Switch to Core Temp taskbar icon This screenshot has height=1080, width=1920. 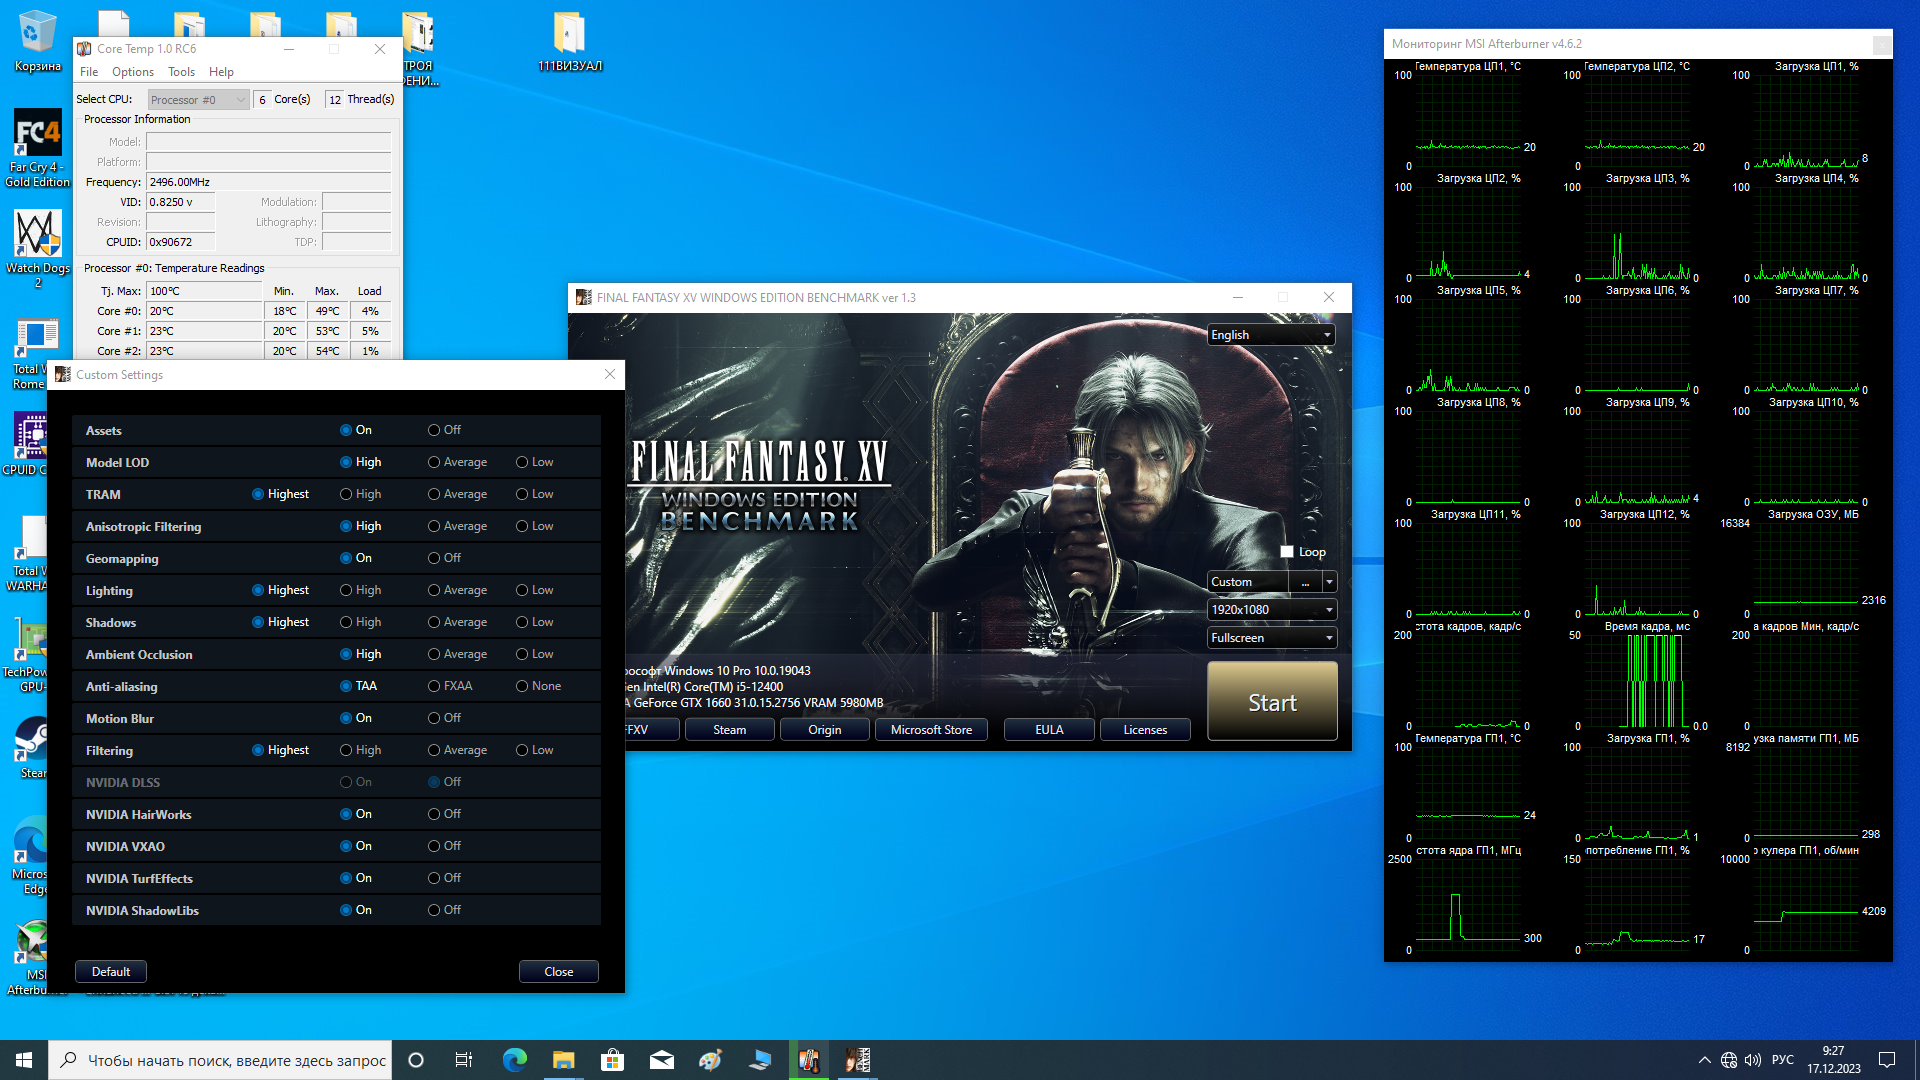(809, 1060)
